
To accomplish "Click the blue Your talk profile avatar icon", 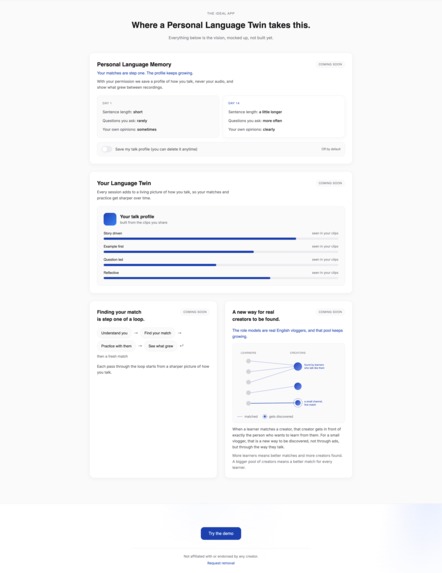I will (110, 219).
